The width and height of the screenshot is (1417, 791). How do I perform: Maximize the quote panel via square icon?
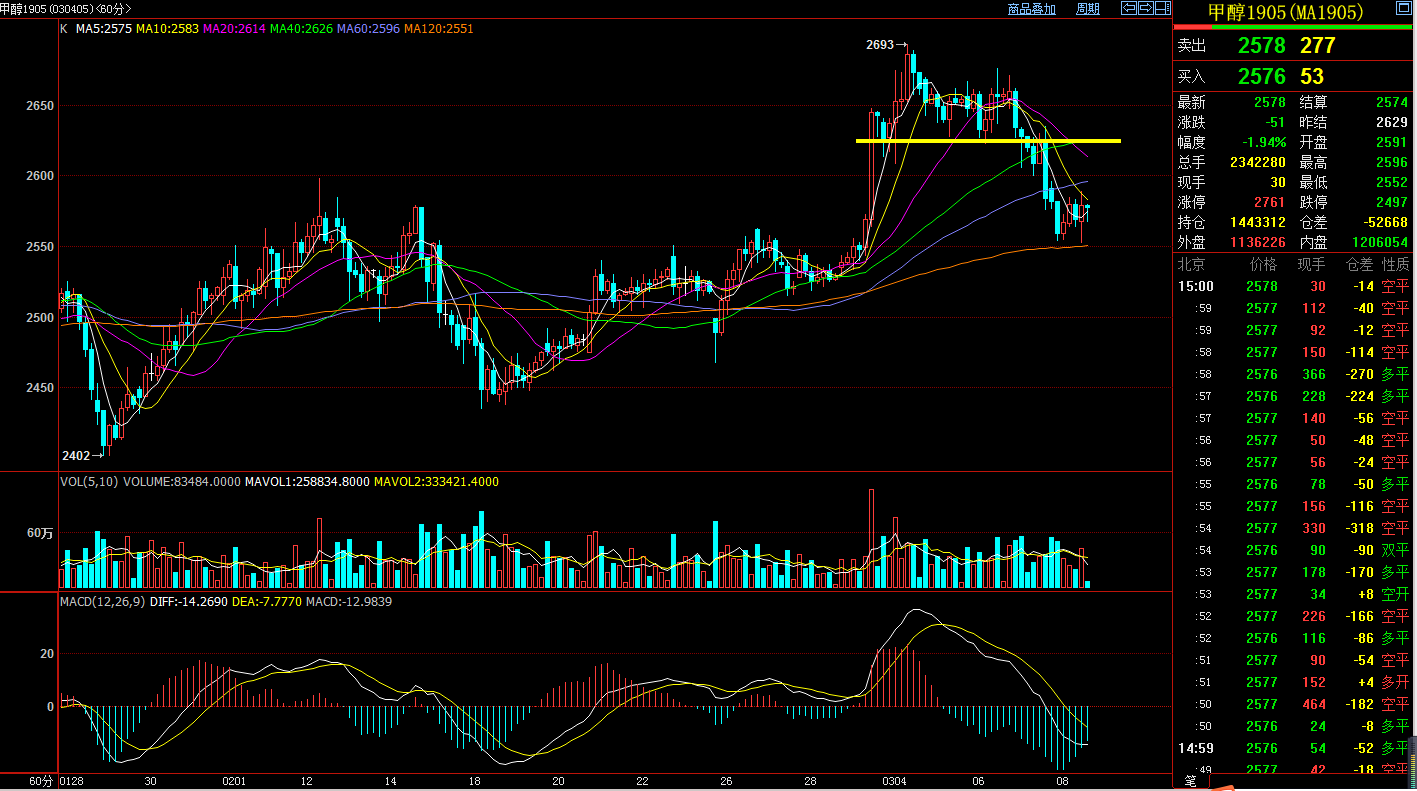click(1405, 8)
